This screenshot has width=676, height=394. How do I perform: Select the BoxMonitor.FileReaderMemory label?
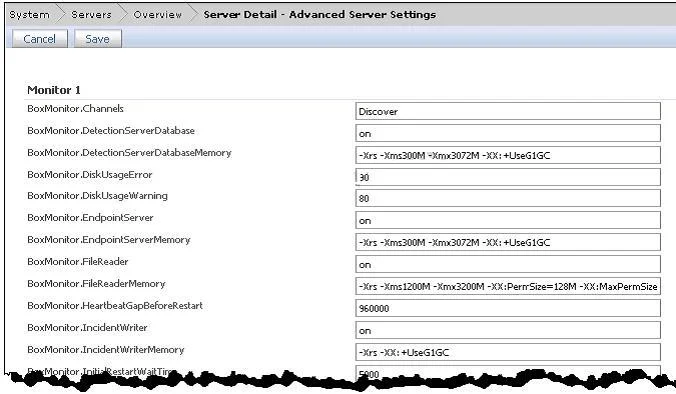click(96, 284)
